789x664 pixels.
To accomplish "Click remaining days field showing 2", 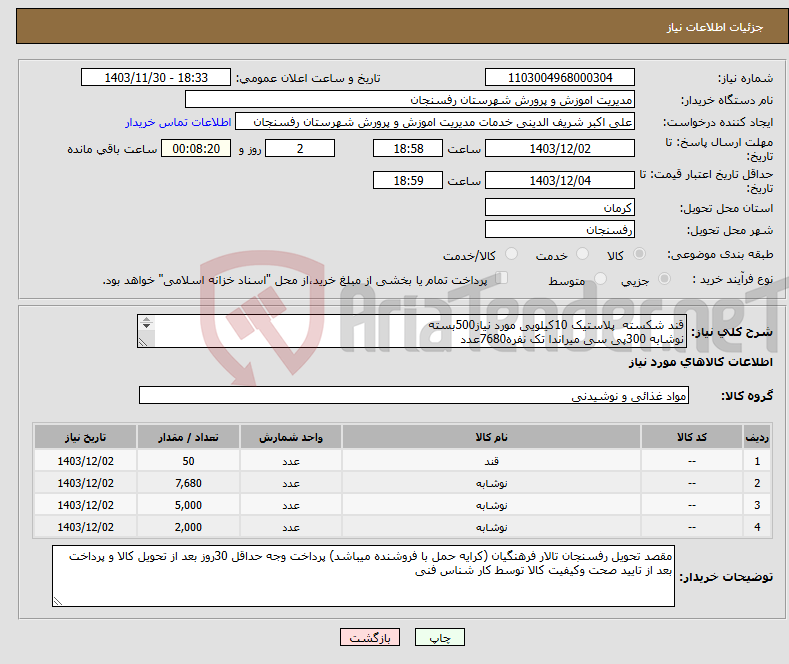I will [300, 148].
